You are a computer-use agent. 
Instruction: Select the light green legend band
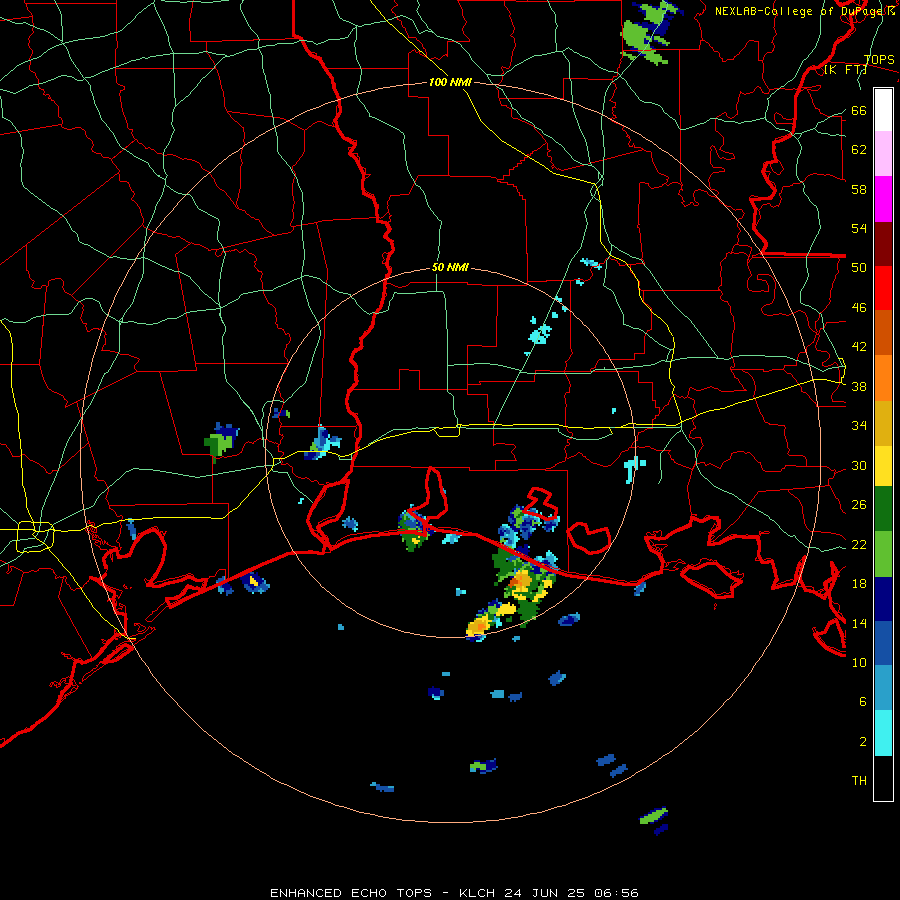point(883,553)
